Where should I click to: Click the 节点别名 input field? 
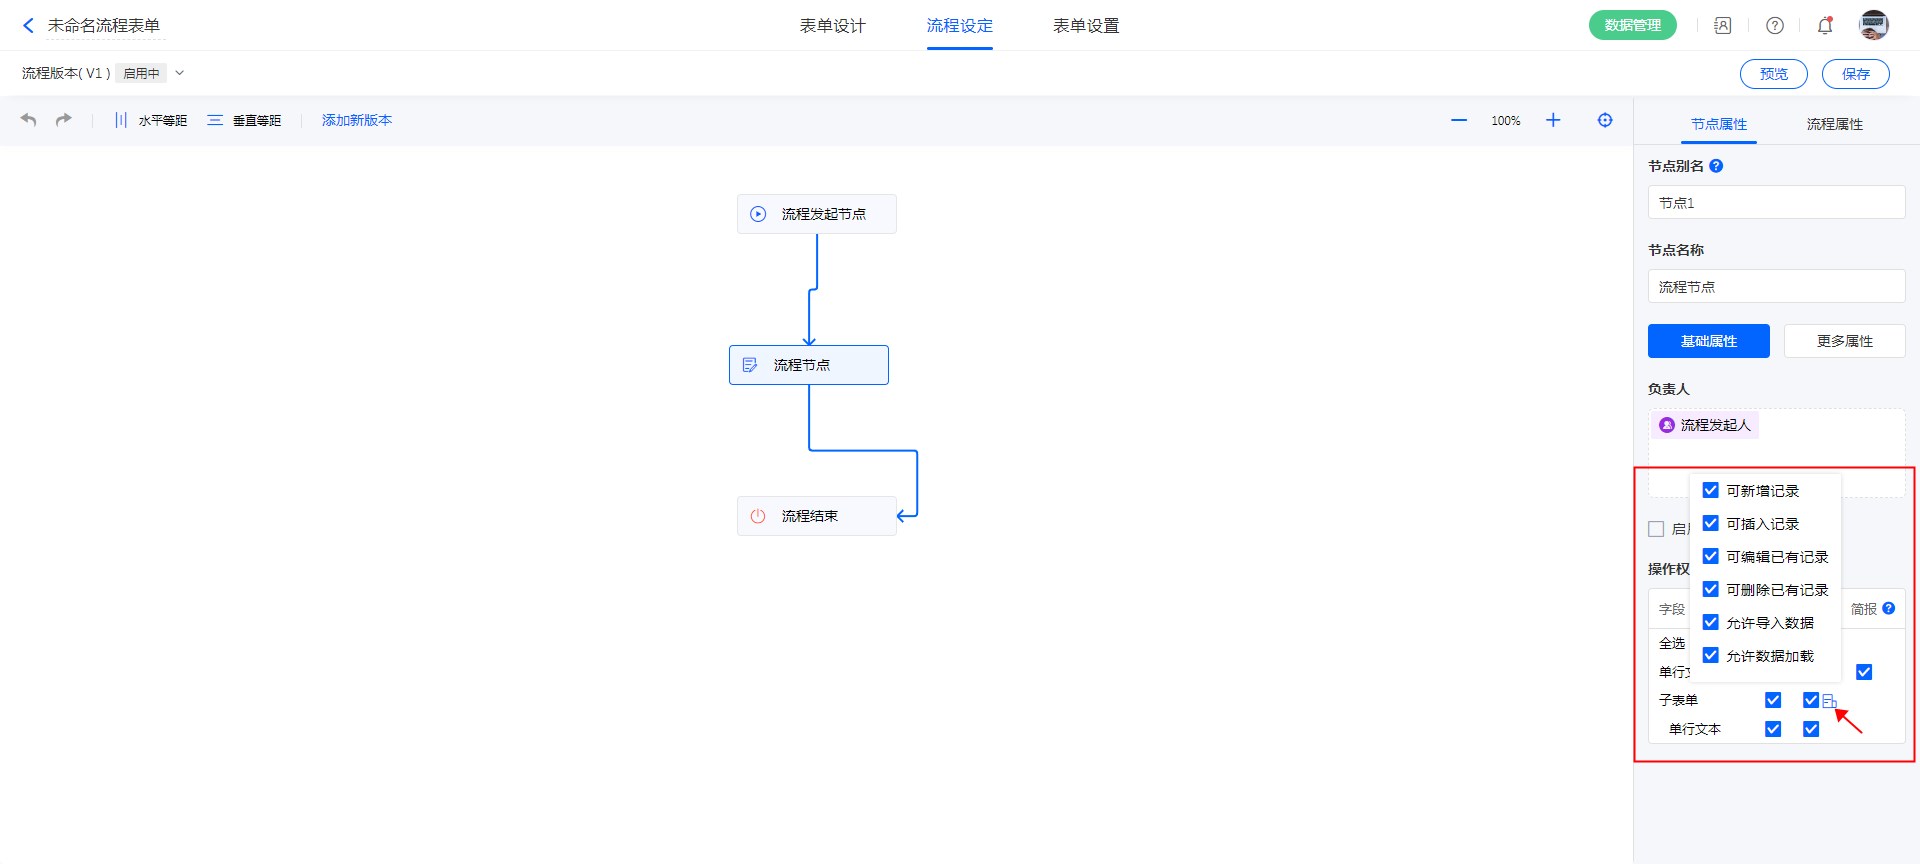1776,203
